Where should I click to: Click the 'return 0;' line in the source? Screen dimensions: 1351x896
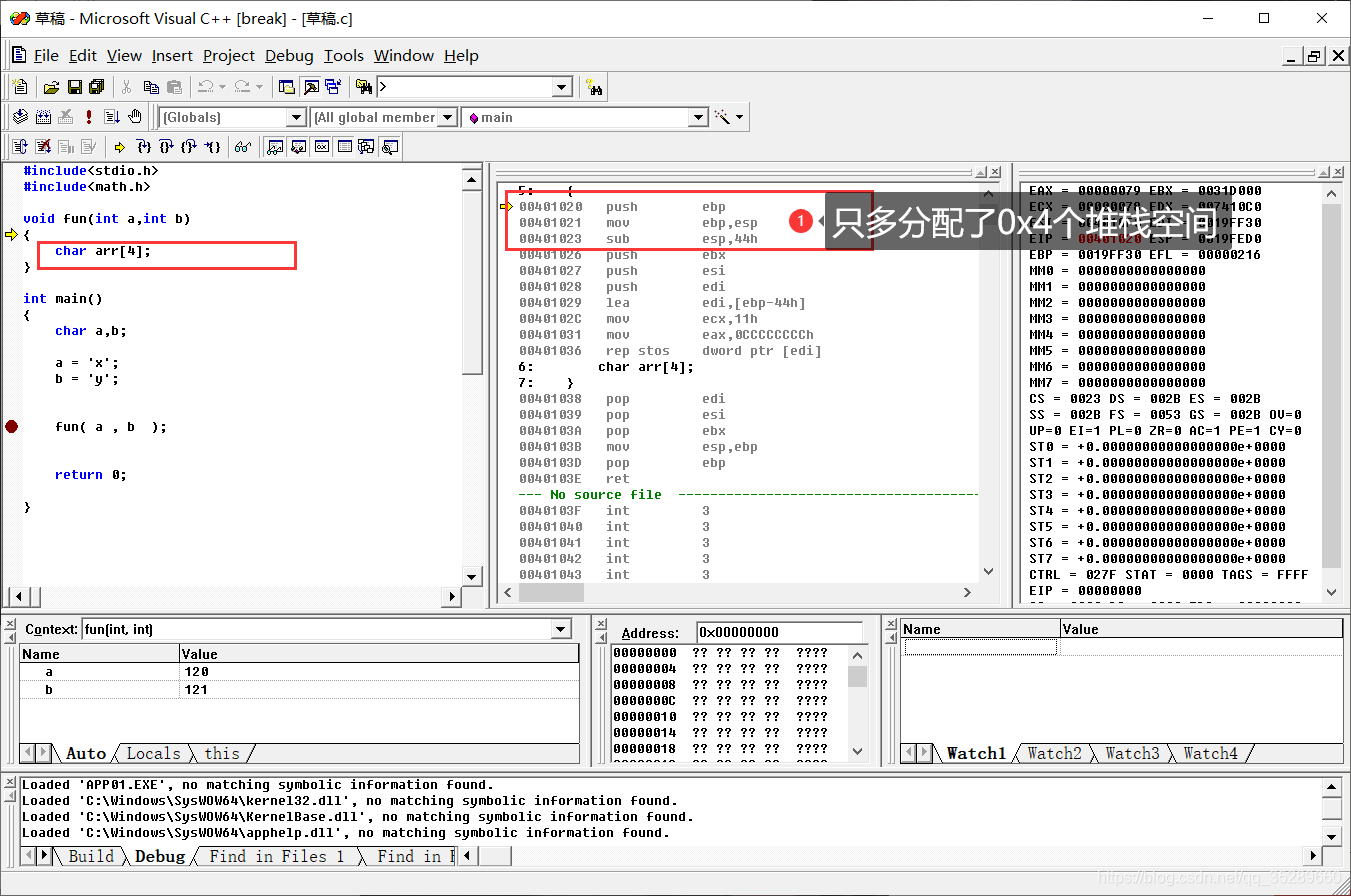91,475
